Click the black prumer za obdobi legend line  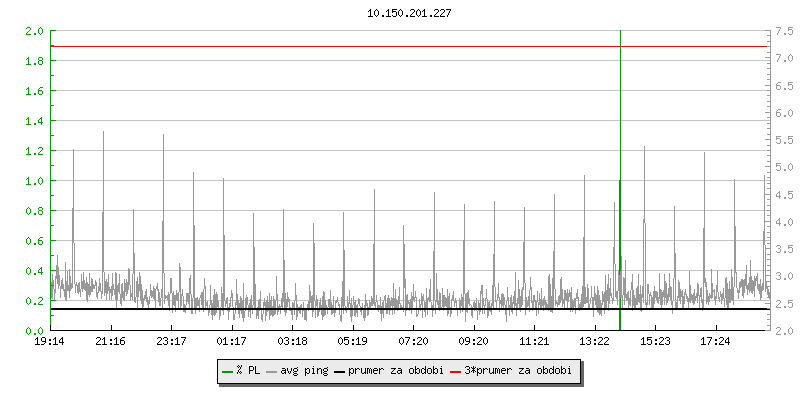pos(341,370)
